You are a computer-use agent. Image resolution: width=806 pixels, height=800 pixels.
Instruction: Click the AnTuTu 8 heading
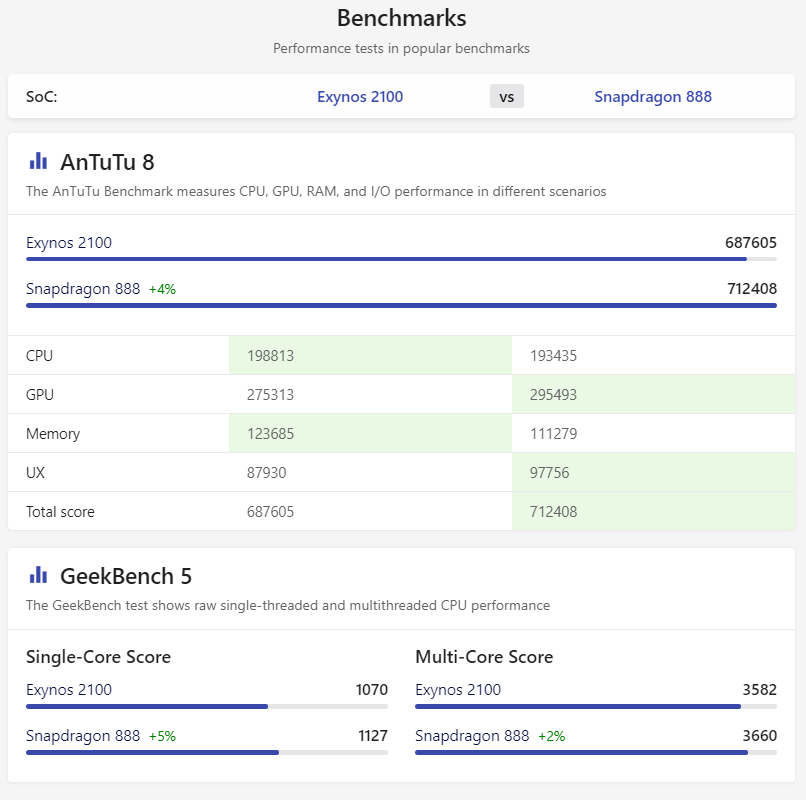(107, 162)
